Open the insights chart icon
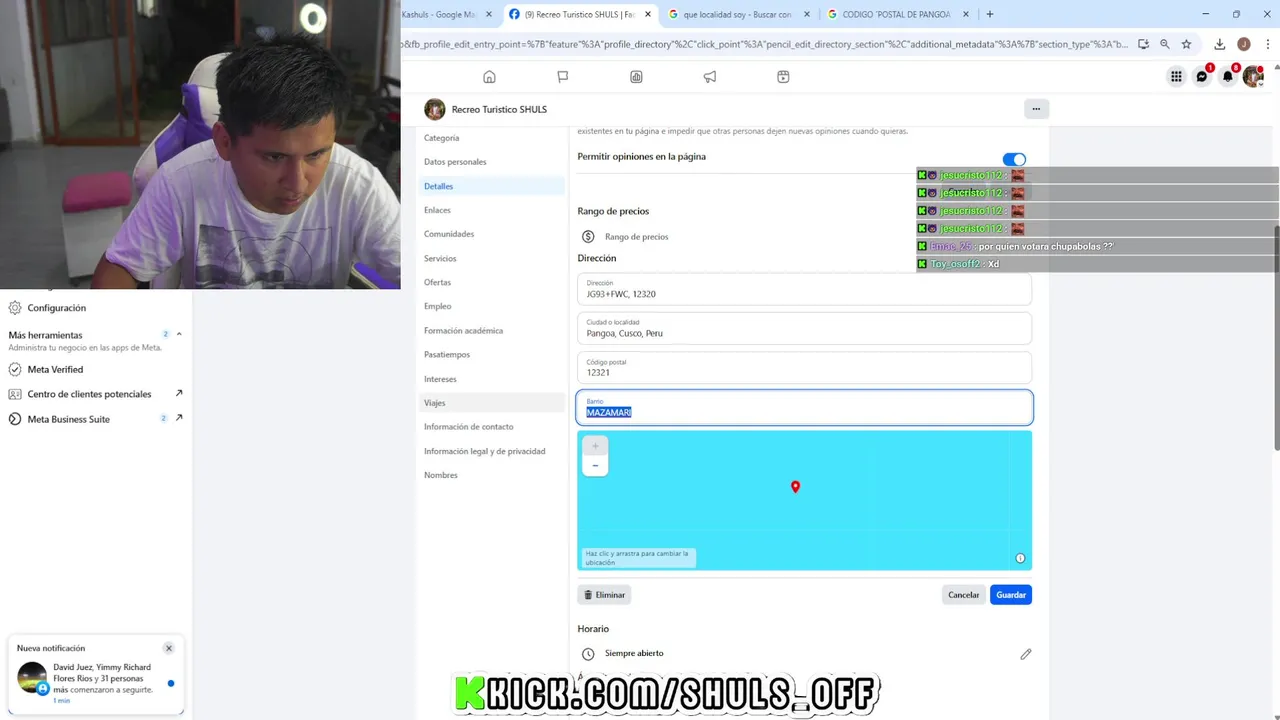The height and width of the screenshot is (720, 1280). (636, 77)
